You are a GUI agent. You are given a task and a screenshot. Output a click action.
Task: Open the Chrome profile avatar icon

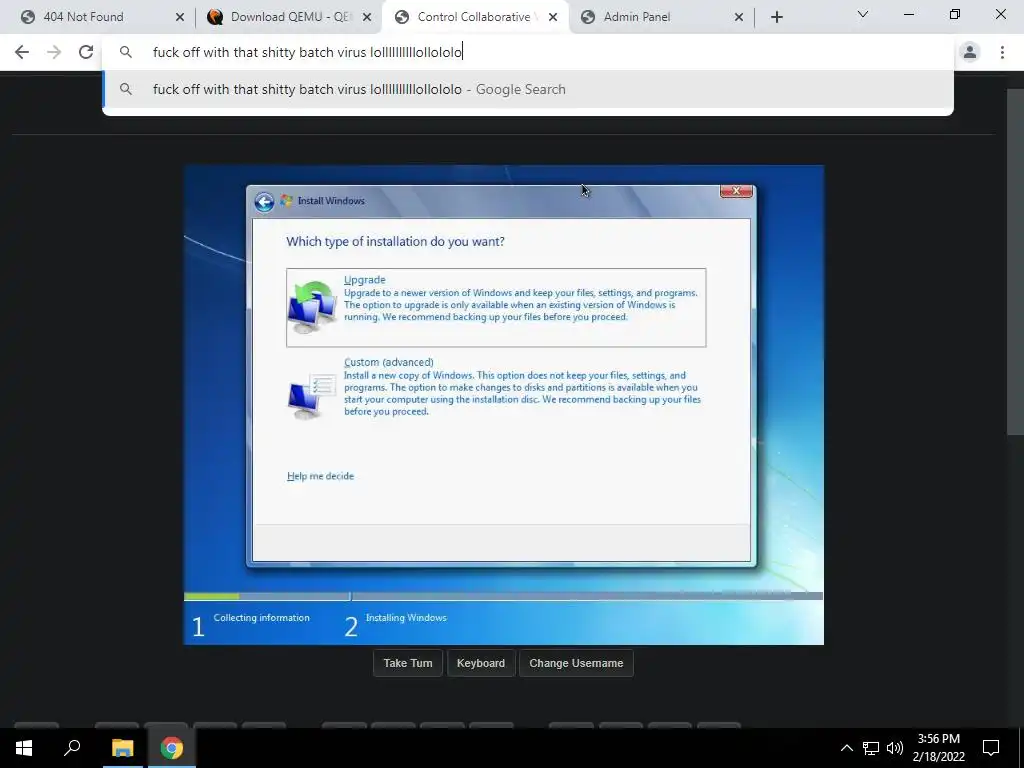[970, 52]
